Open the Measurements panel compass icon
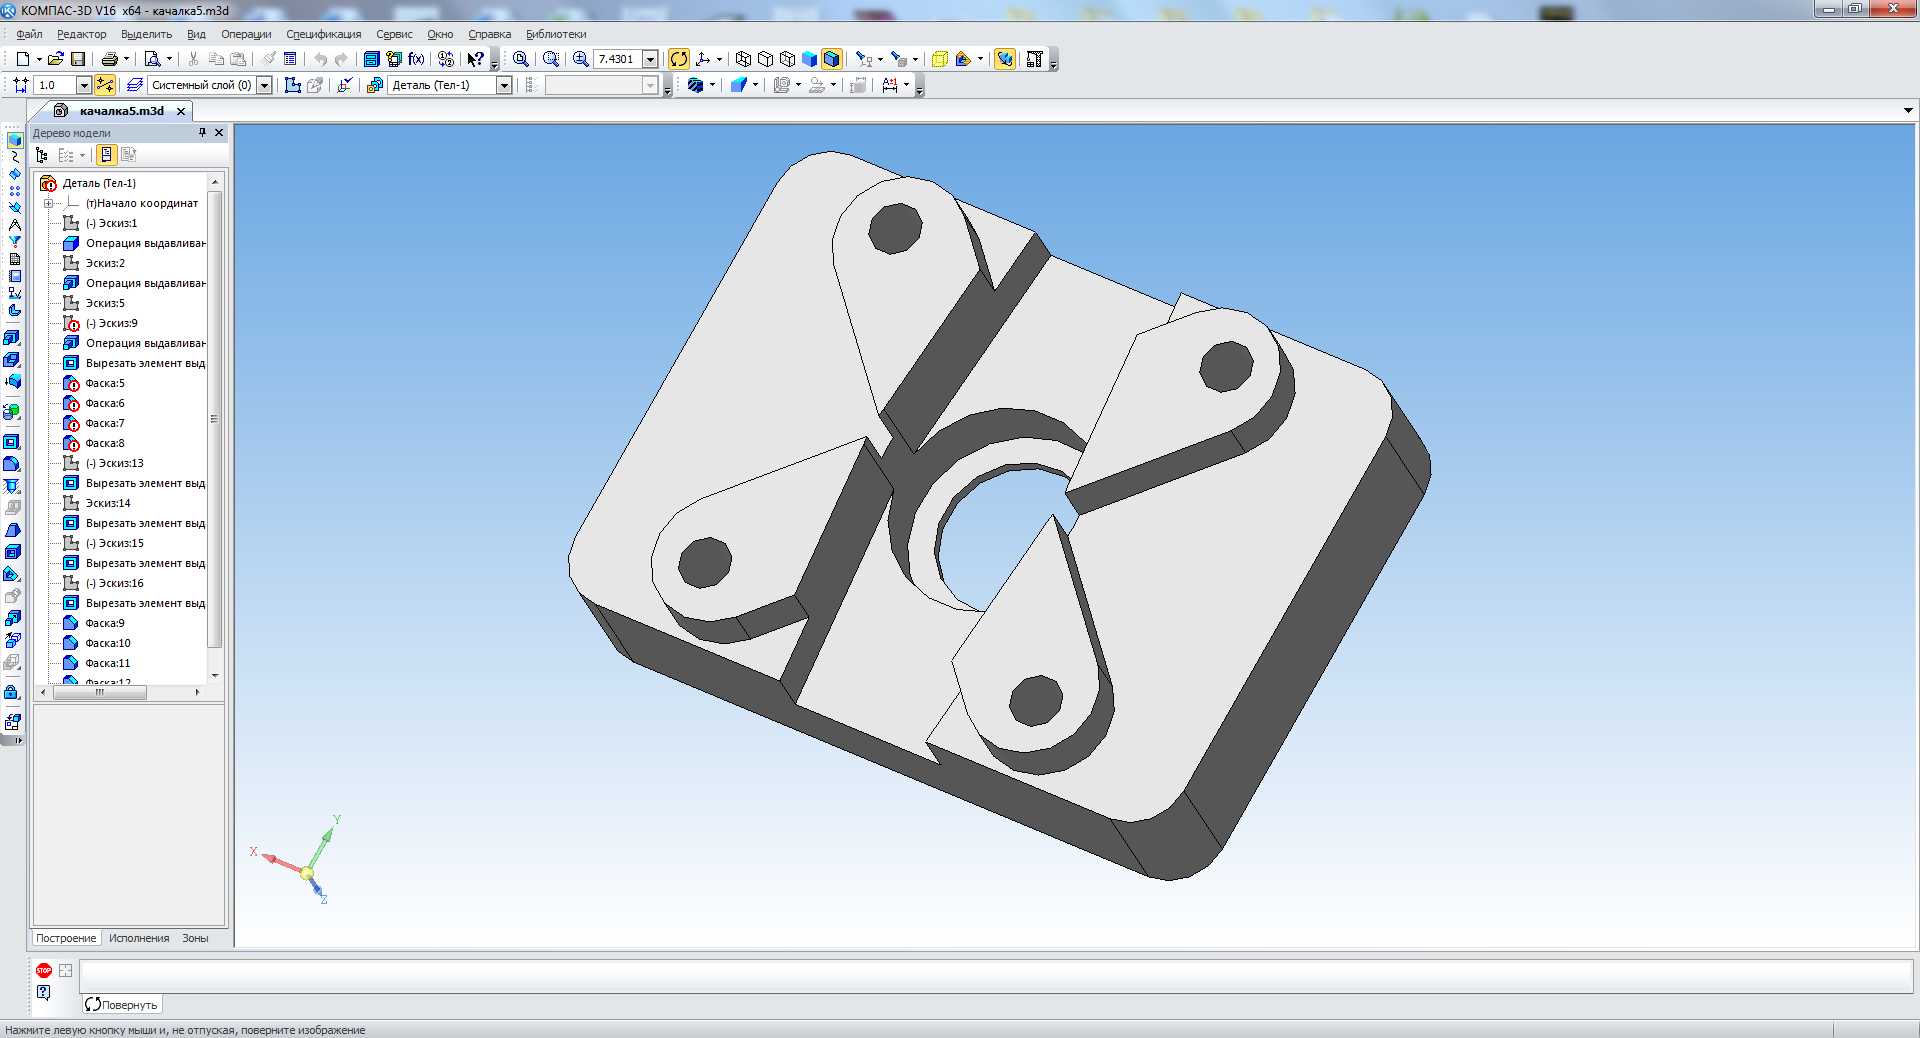Image resolution: width=1920 pixels, height=1038 pixels. tap(14, 225)
